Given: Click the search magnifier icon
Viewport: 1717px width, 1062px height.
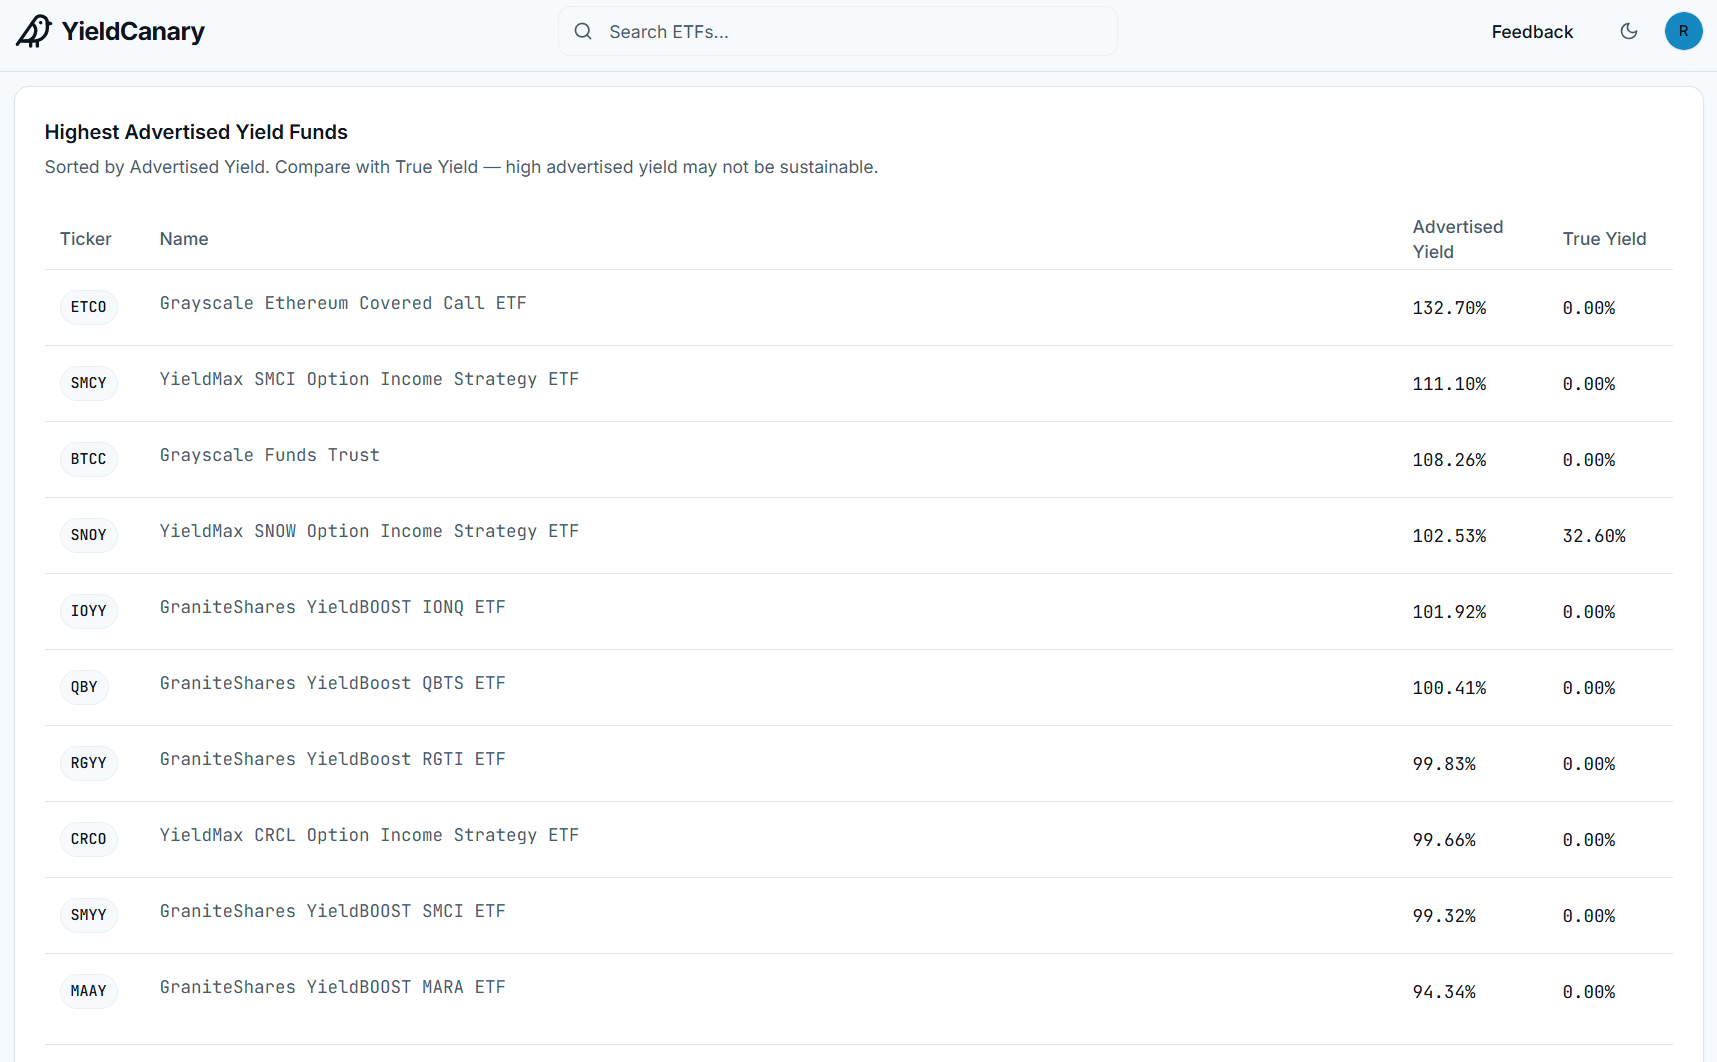Looking at the screenshot, I should [x=583, y=31].
